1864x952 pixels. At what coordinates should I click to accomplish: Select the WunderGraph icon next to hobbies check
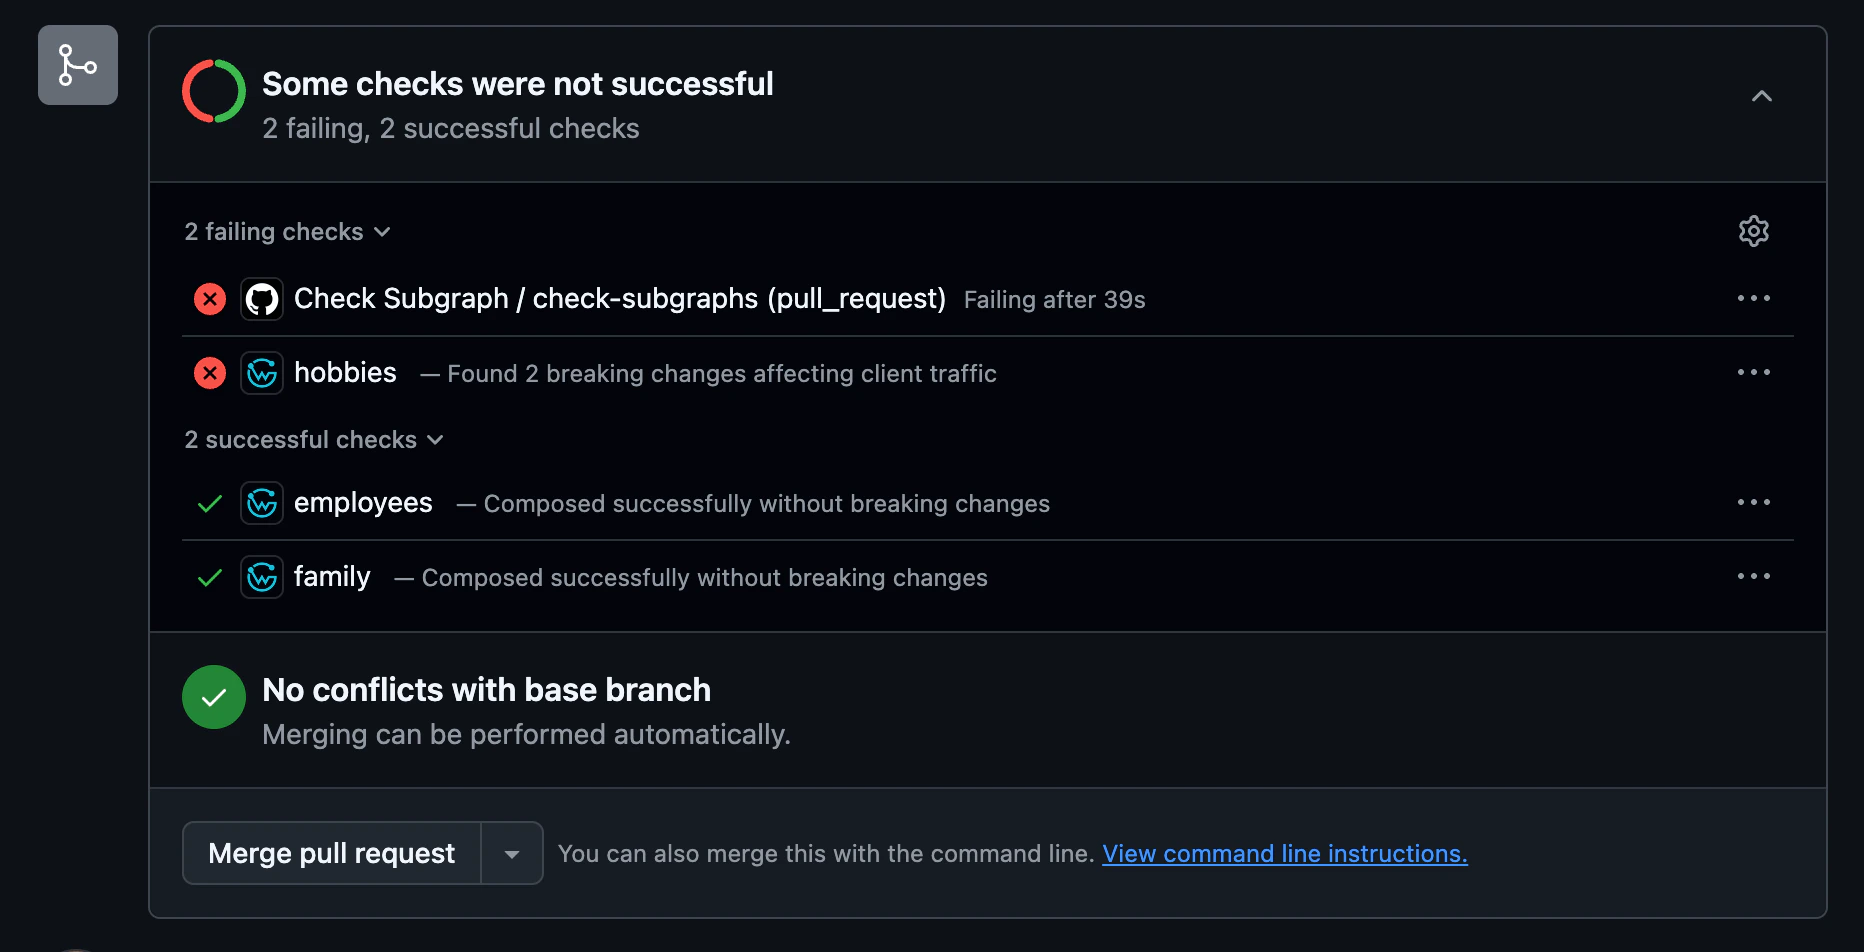261,372
